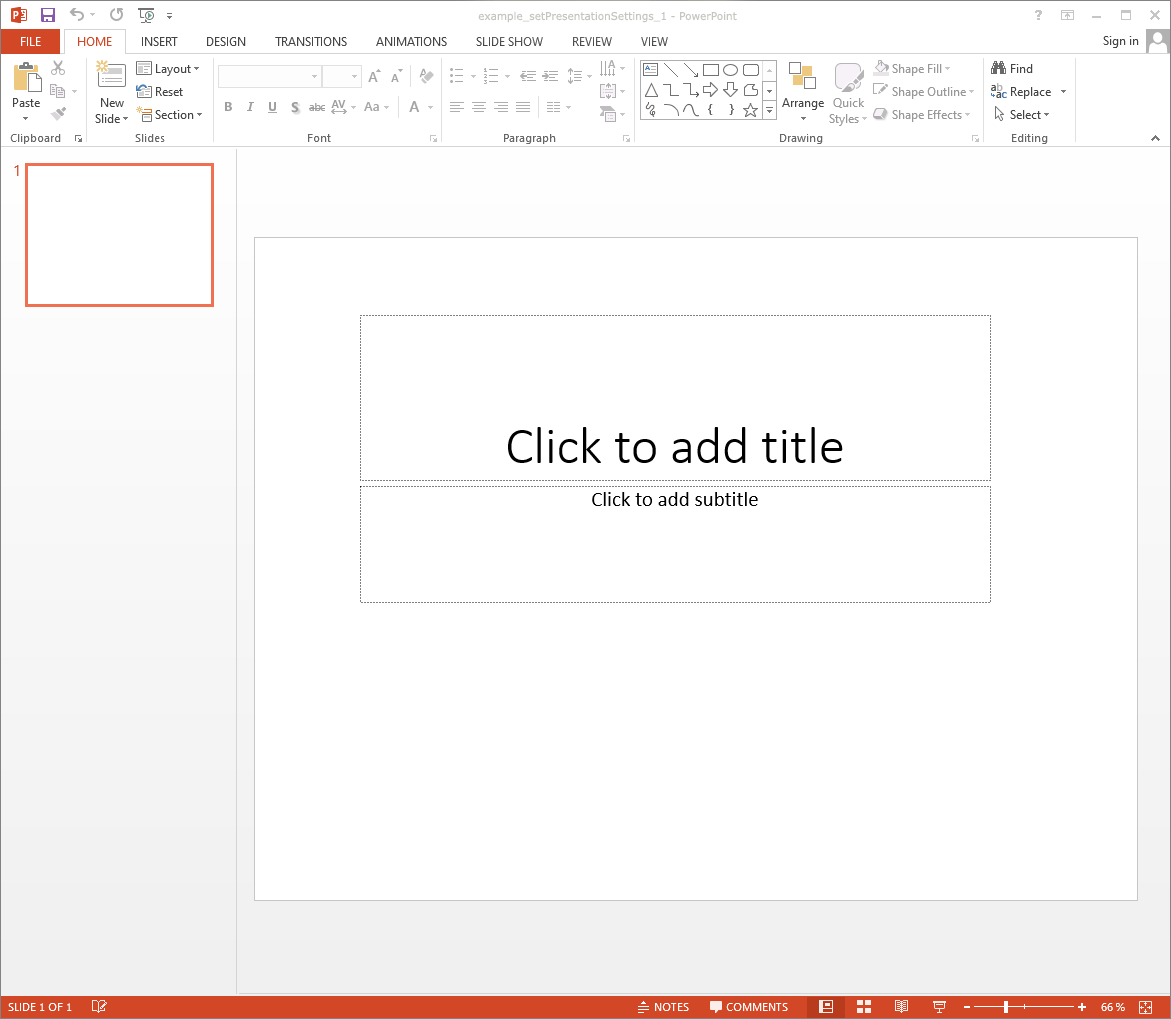
Task: Open the font name combo box
Action: click(x=270, y=75)
